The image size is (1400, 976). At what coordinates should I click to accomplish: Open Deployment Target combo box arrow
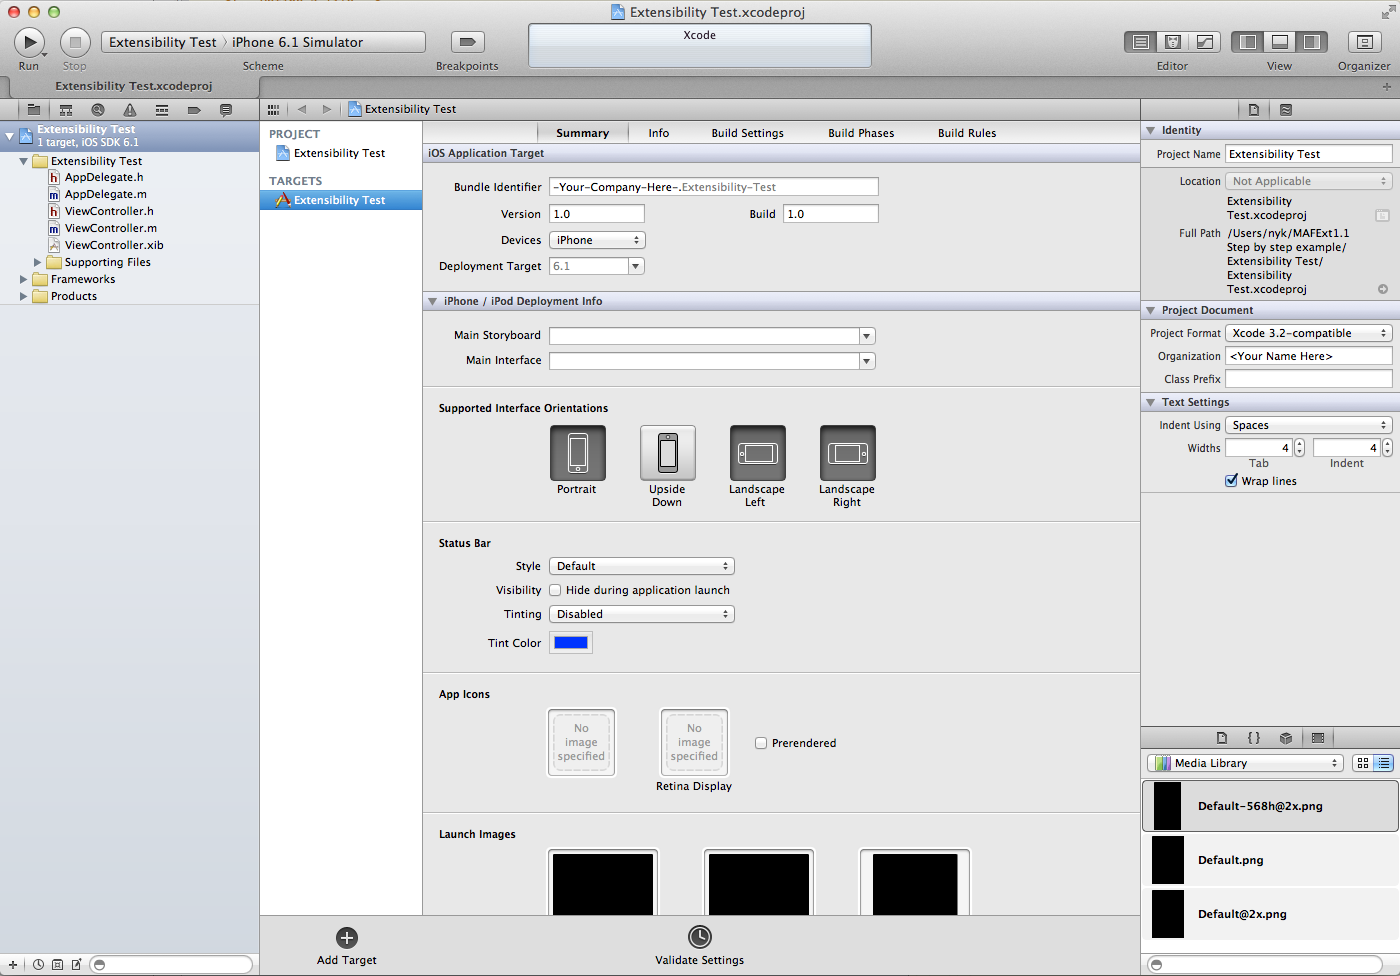pos(635,266)
